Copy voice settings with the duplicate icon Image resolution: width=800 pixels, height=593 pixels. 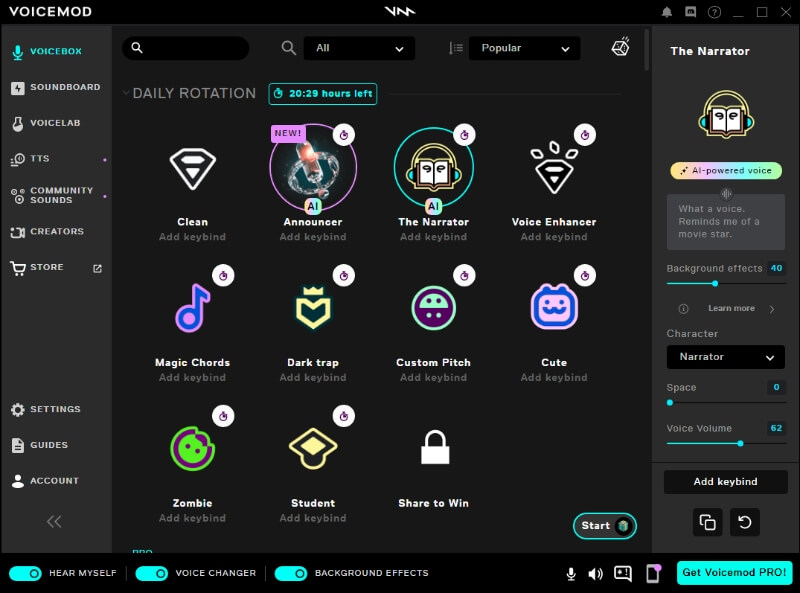707,522
